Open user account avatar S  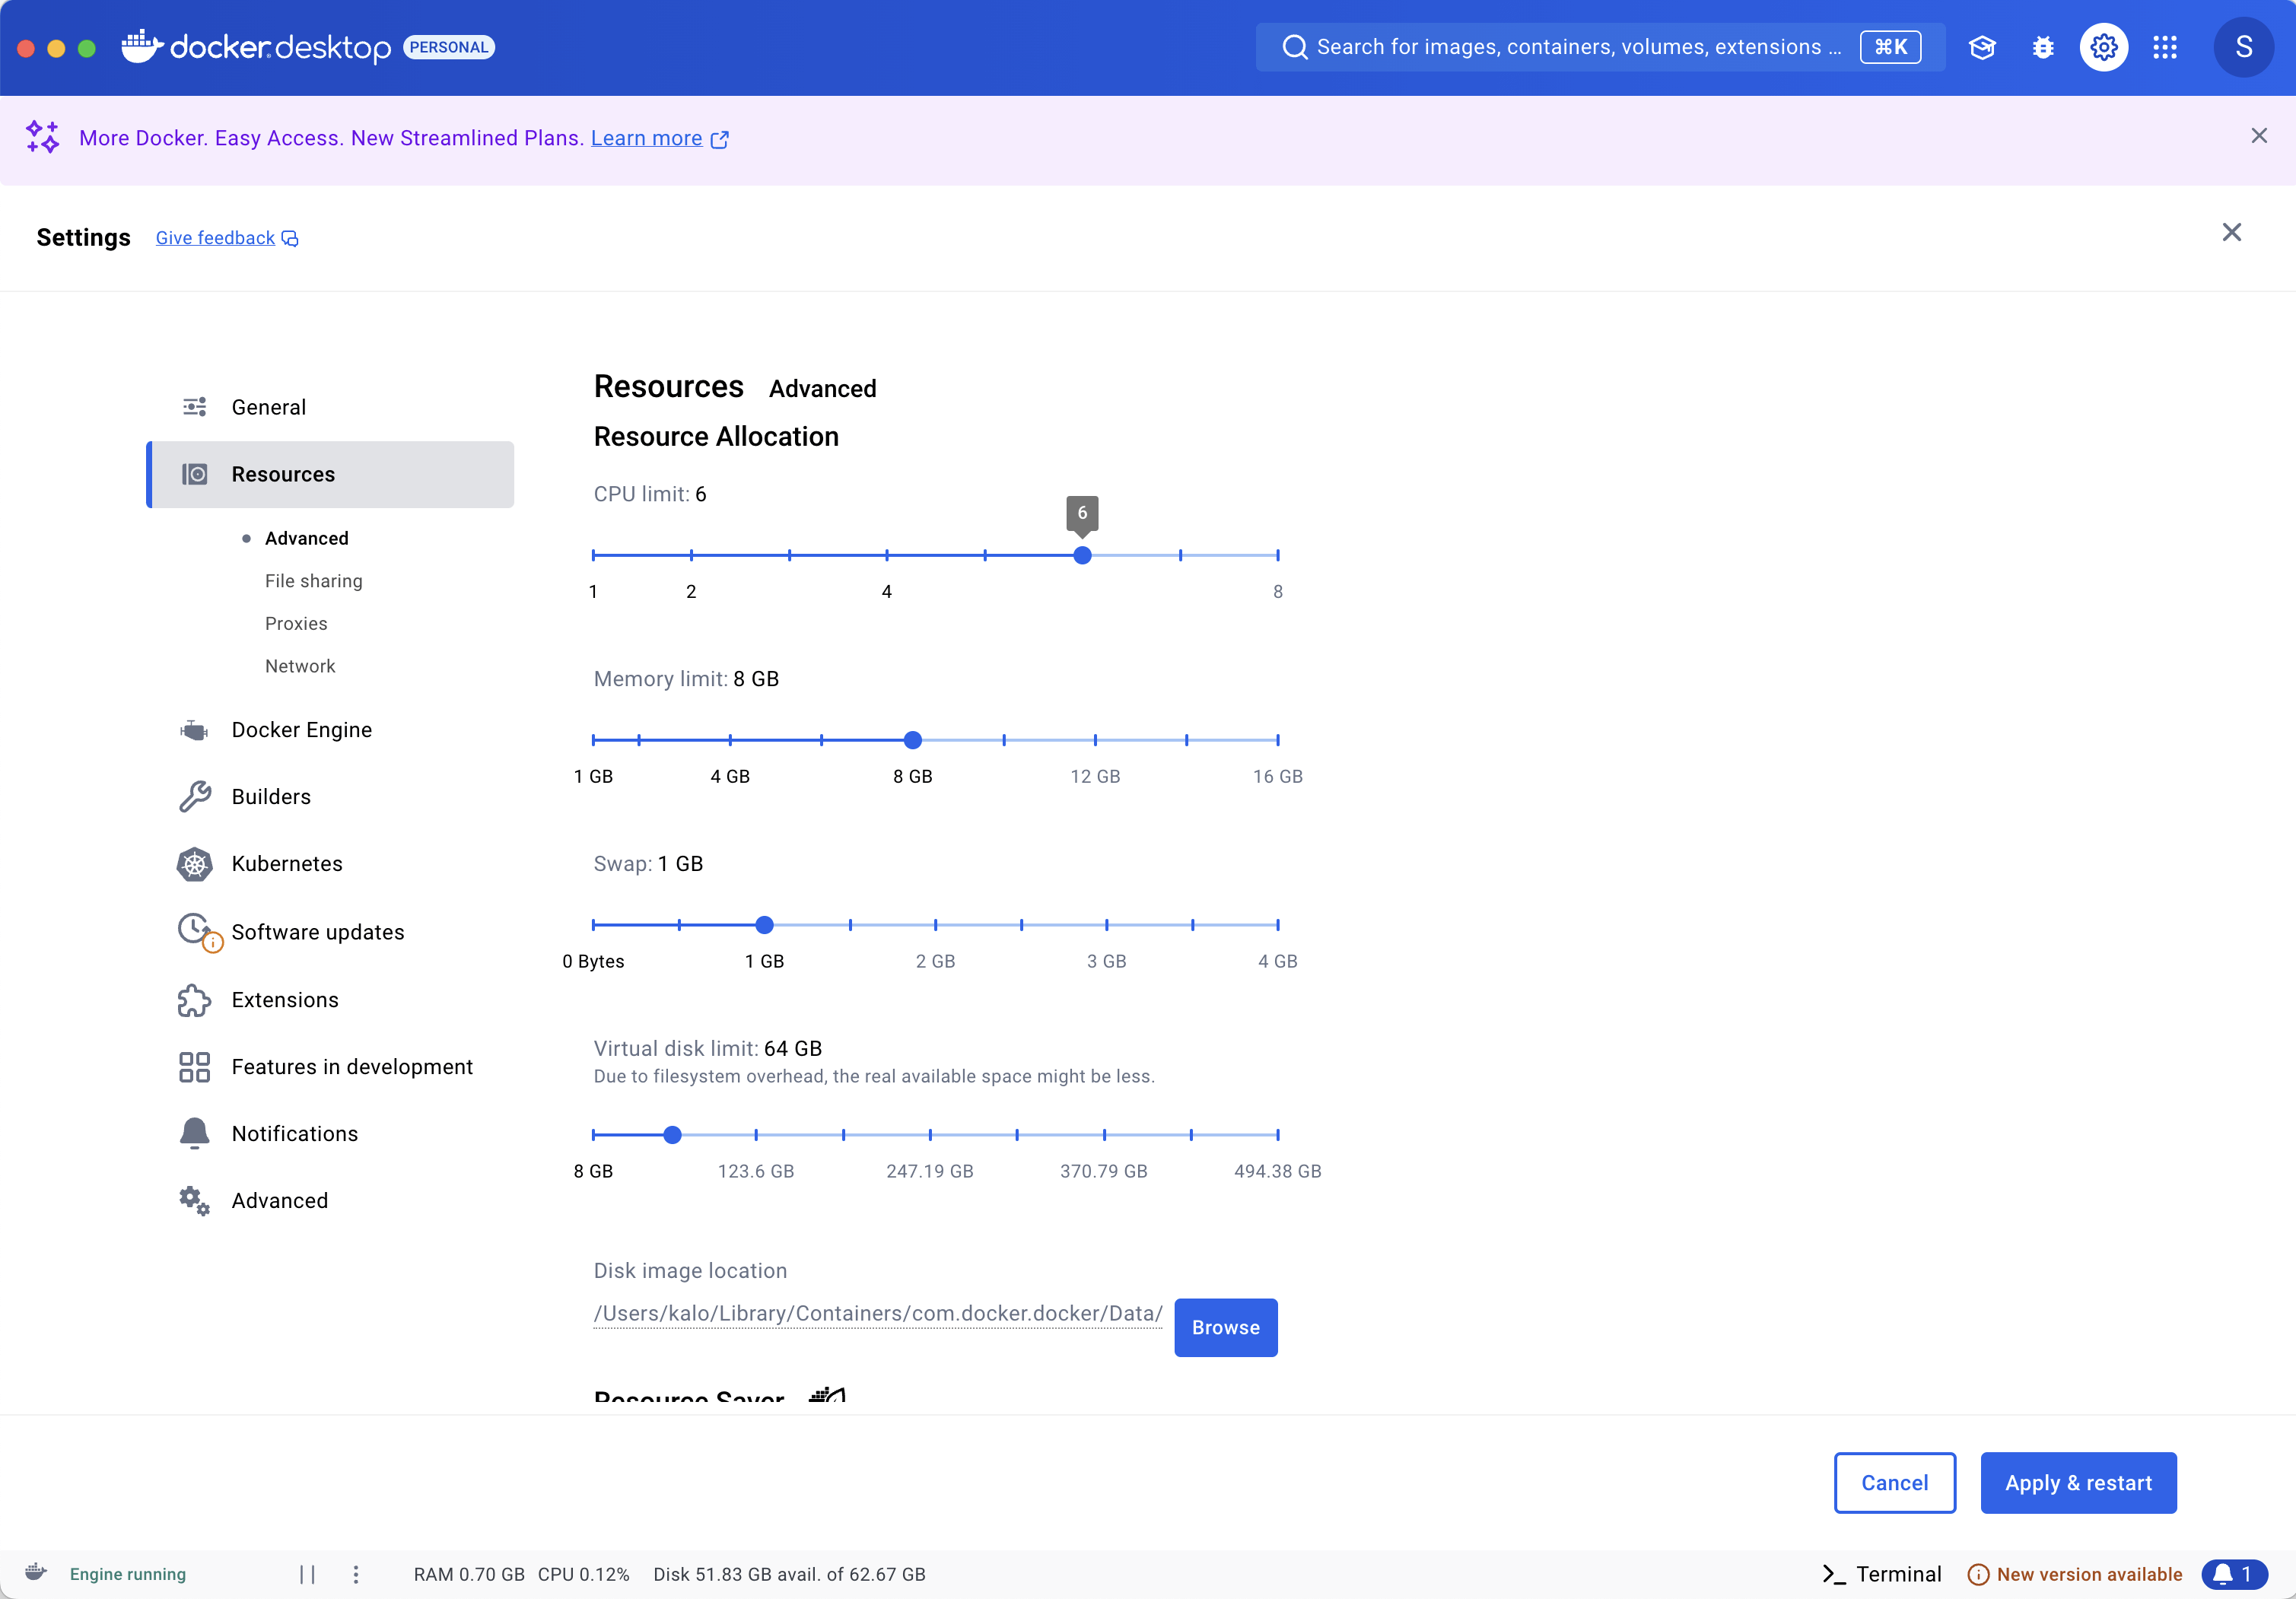pyautogui.click(x=2243, y=47)
